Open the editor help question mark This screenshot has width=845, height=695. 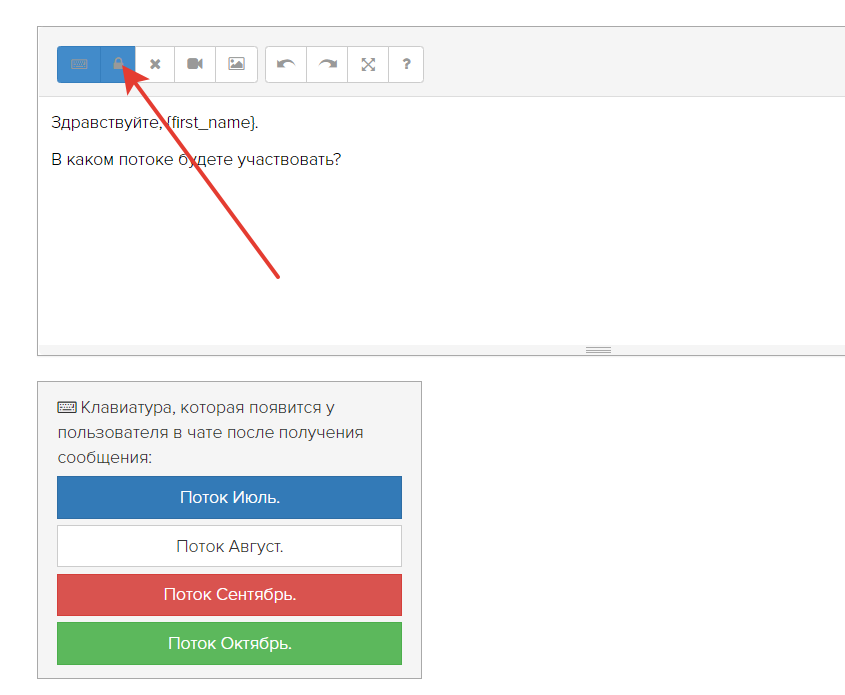(406, 65)
